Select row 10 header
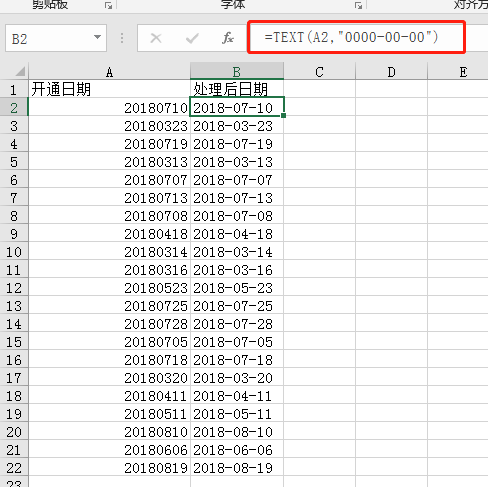488x487 pixels. [14, 252]
